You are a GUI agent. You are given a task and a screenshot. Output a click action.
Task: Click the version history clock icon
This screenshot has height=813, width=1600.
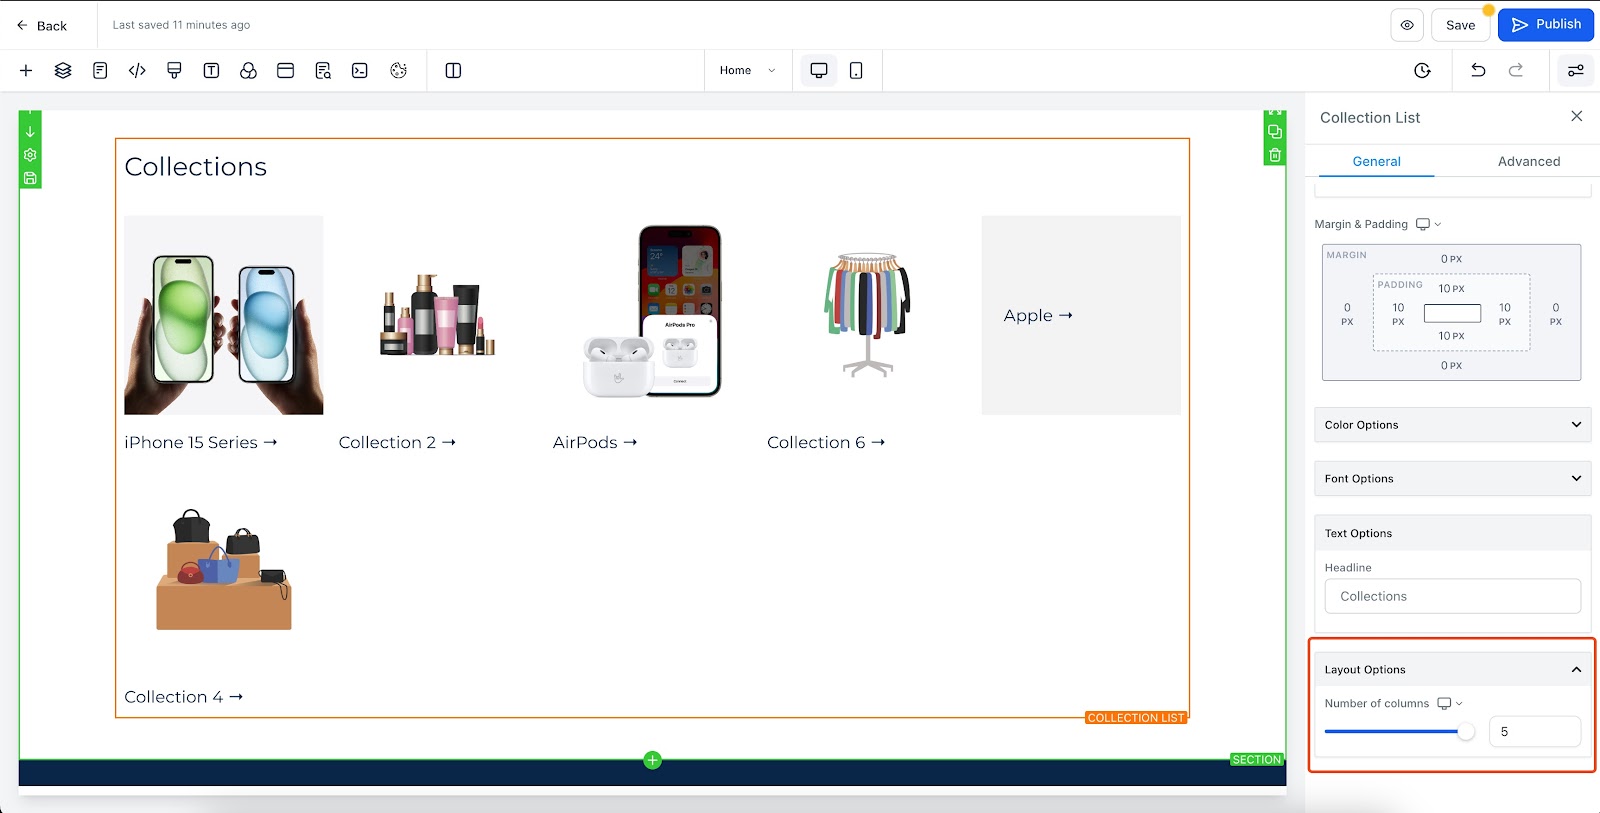pos(1422,70)
